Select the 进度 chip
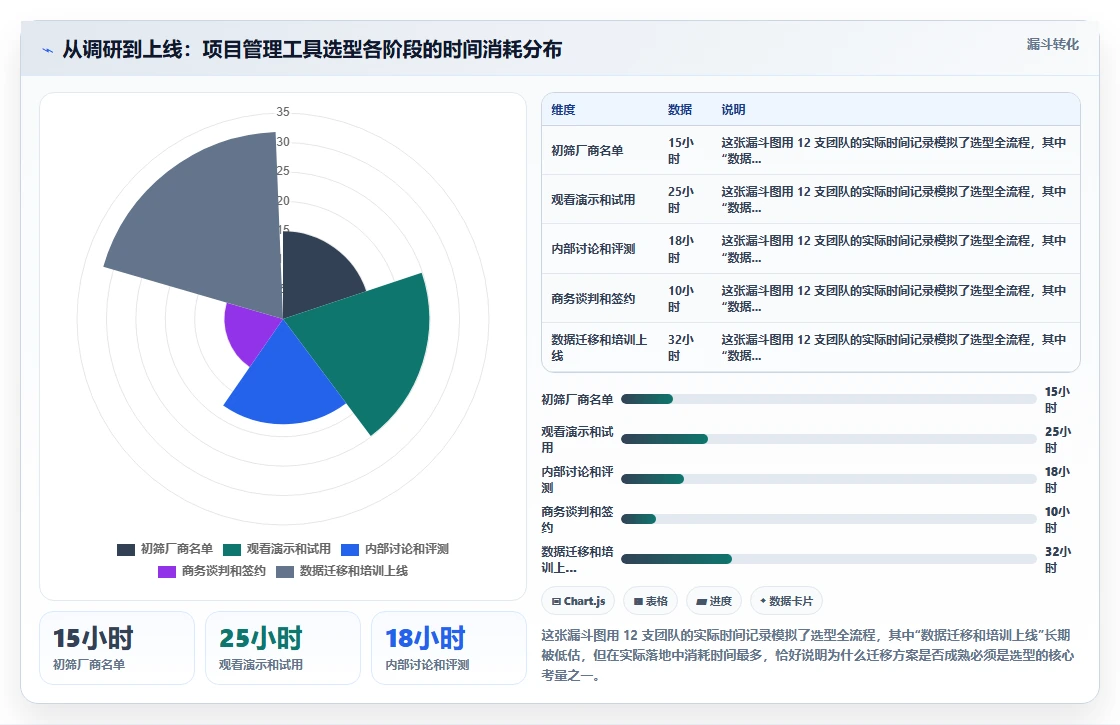 pyautogui.click(x=714, y=601)
